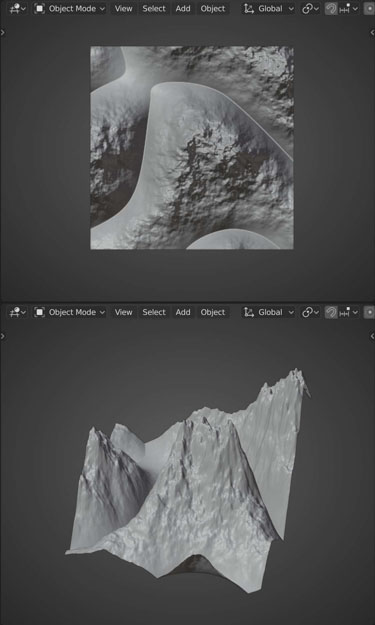375x625 pixels.
Task: Open Object menu in bottom viewport header
Action: pyautogui.click(x=213, y=312)
